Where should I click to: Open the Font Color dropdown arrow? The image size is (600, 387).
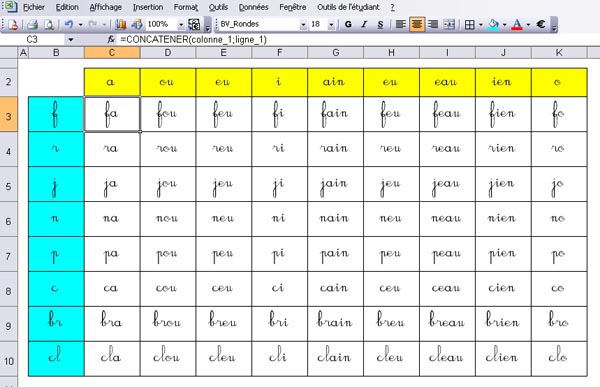[x=528, y=25]
